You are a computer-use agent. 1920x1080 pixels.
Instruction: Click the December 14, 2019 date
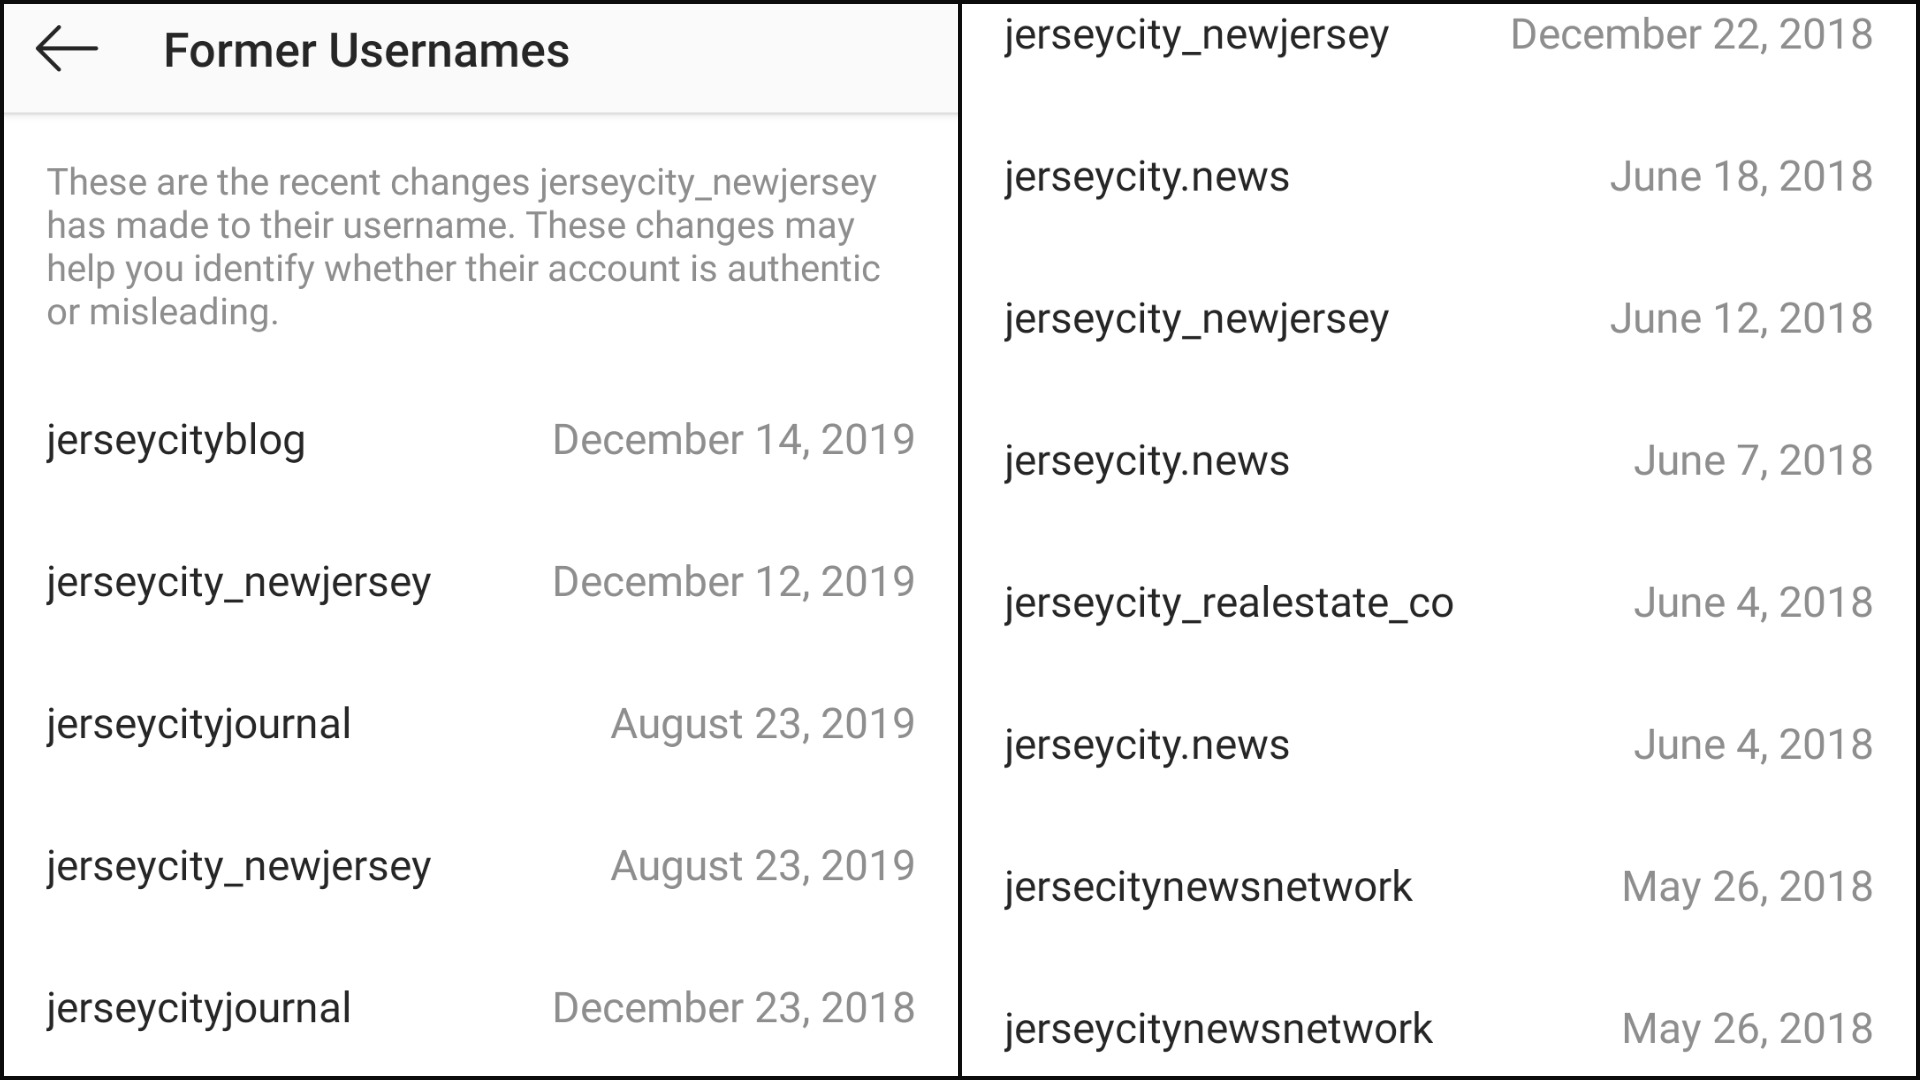pos(733,440)
